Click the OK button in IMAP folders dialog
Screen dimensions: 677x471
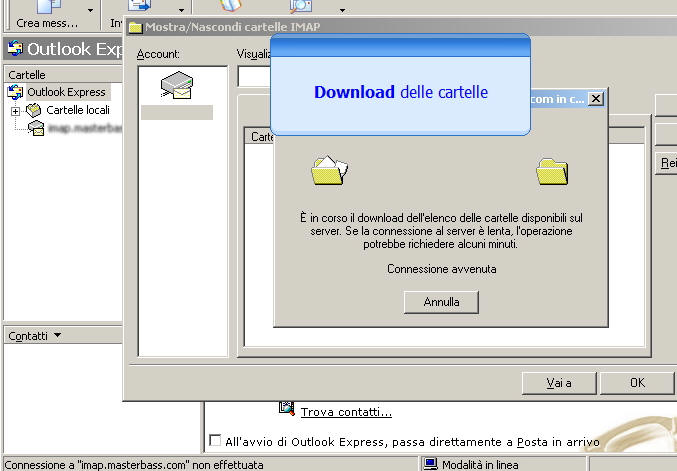coord(637,383)
